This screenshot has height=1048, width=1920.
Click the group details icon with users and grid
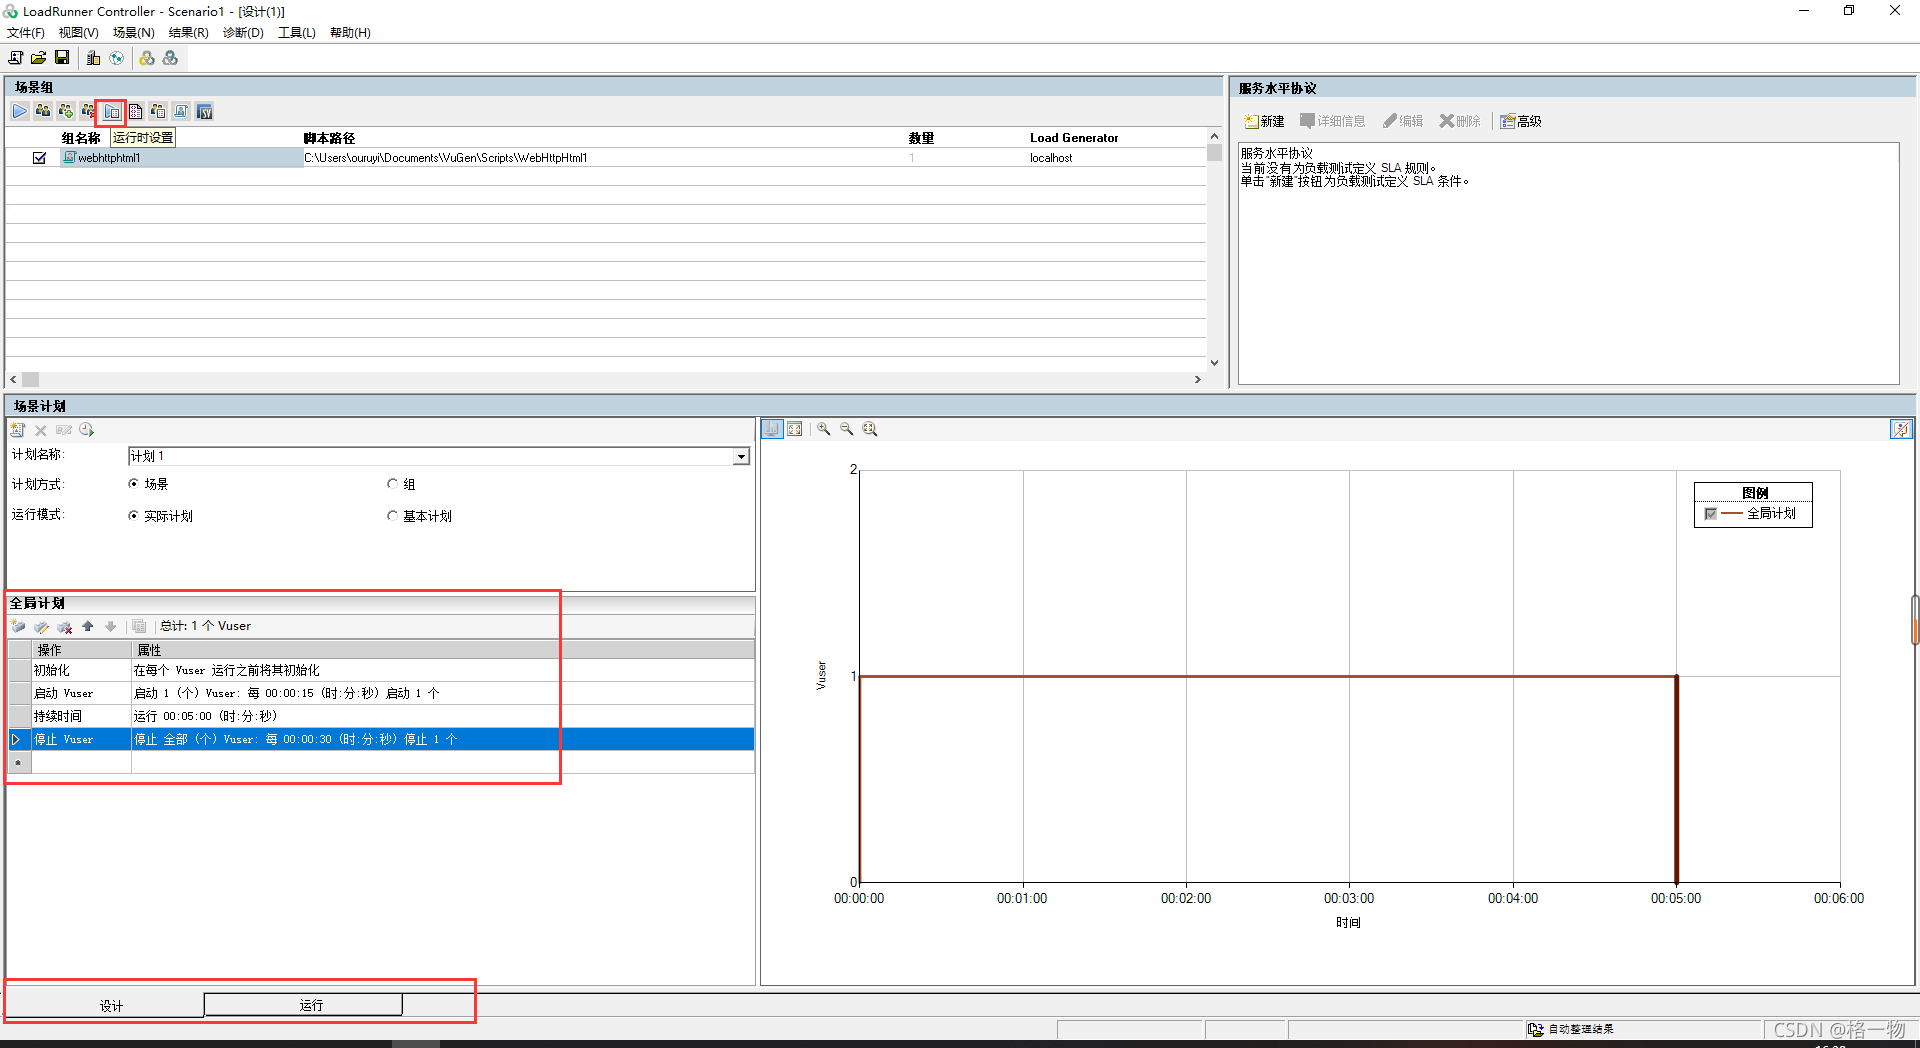click(158, 111)
